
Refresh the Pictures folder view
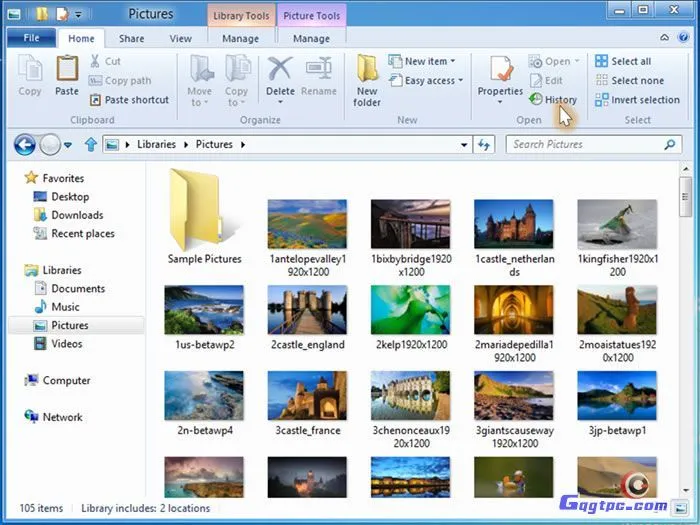484,145
